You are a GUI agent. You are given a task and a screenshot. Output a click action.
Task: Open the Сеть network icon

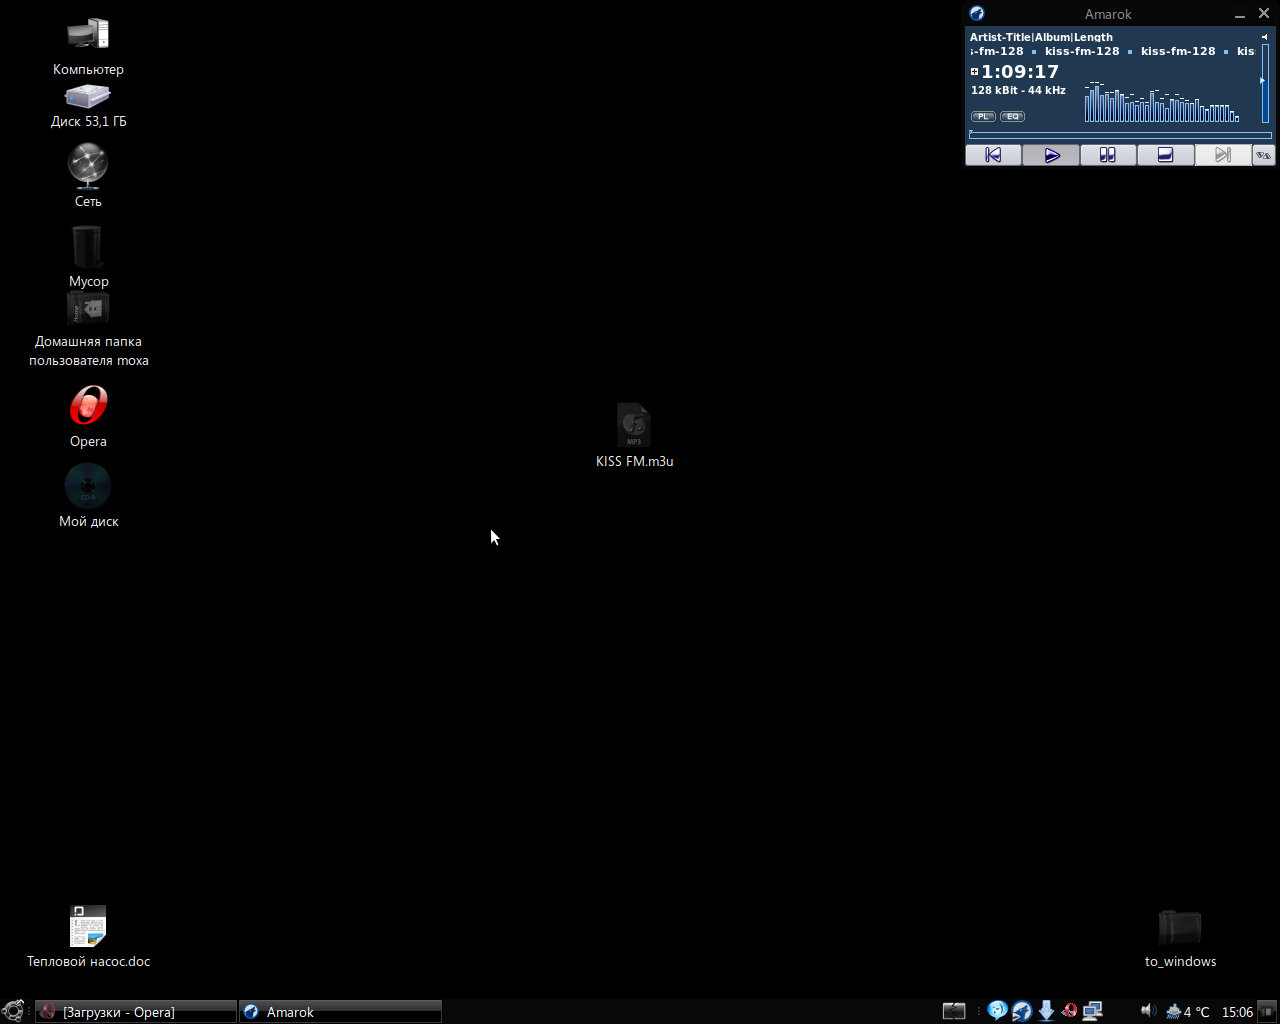pos(88,175)
